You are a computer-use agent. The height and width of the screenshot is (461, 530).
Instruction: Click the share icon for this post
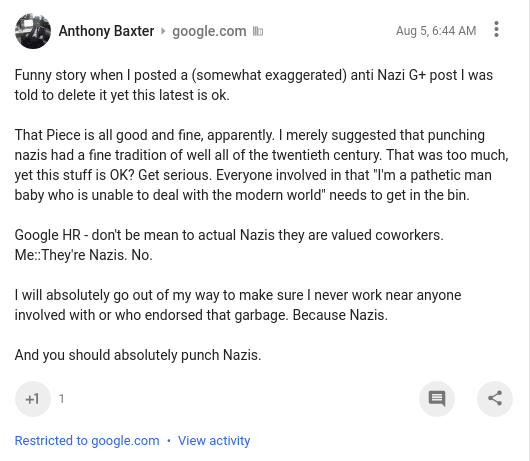click(495, 399)
